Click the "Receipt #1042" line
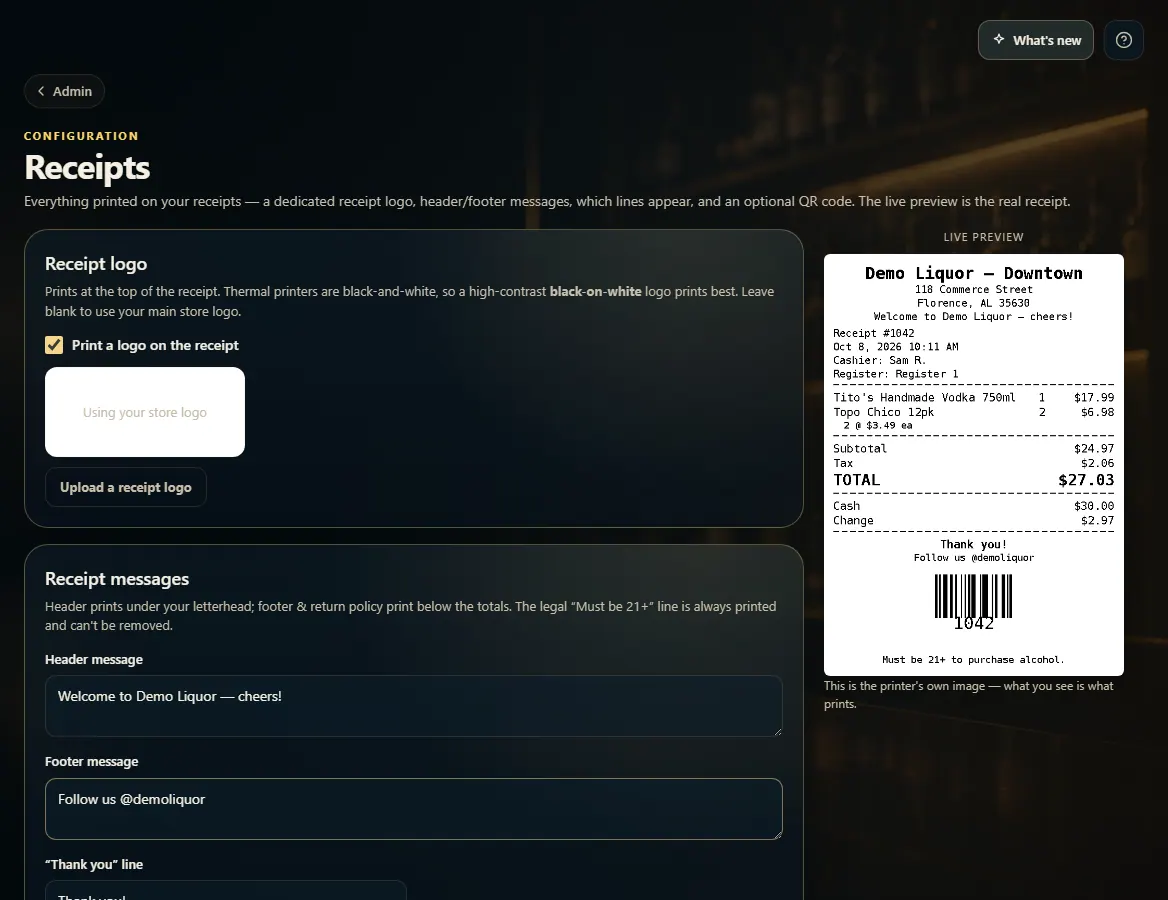Screen dimensions: 1168x900 874,333
